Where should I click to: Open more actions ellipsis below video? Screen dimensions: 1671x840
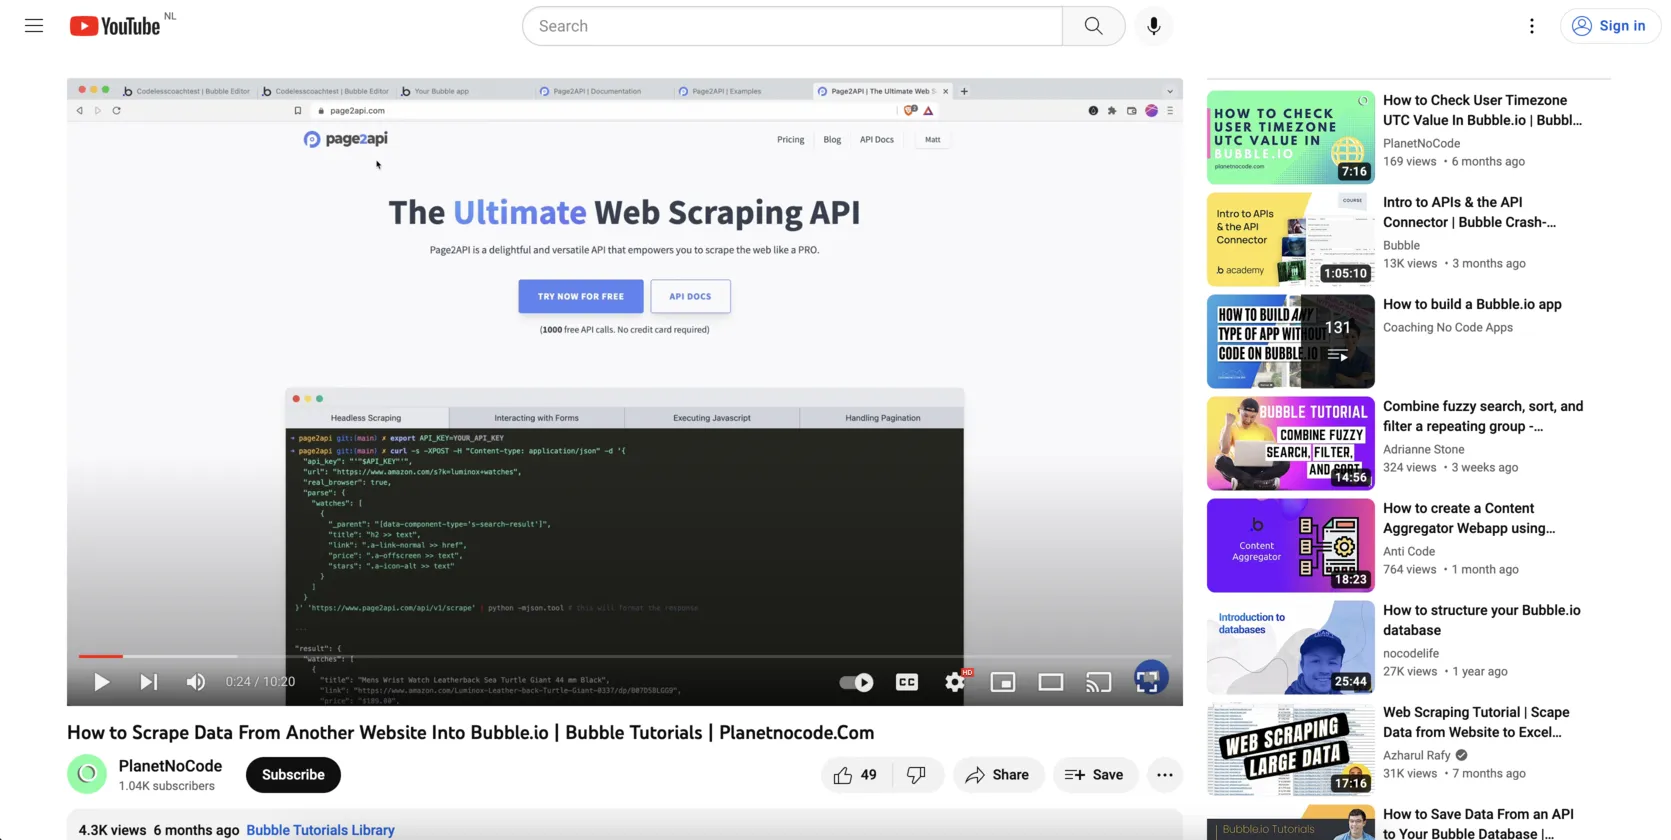coord(1165,775)
